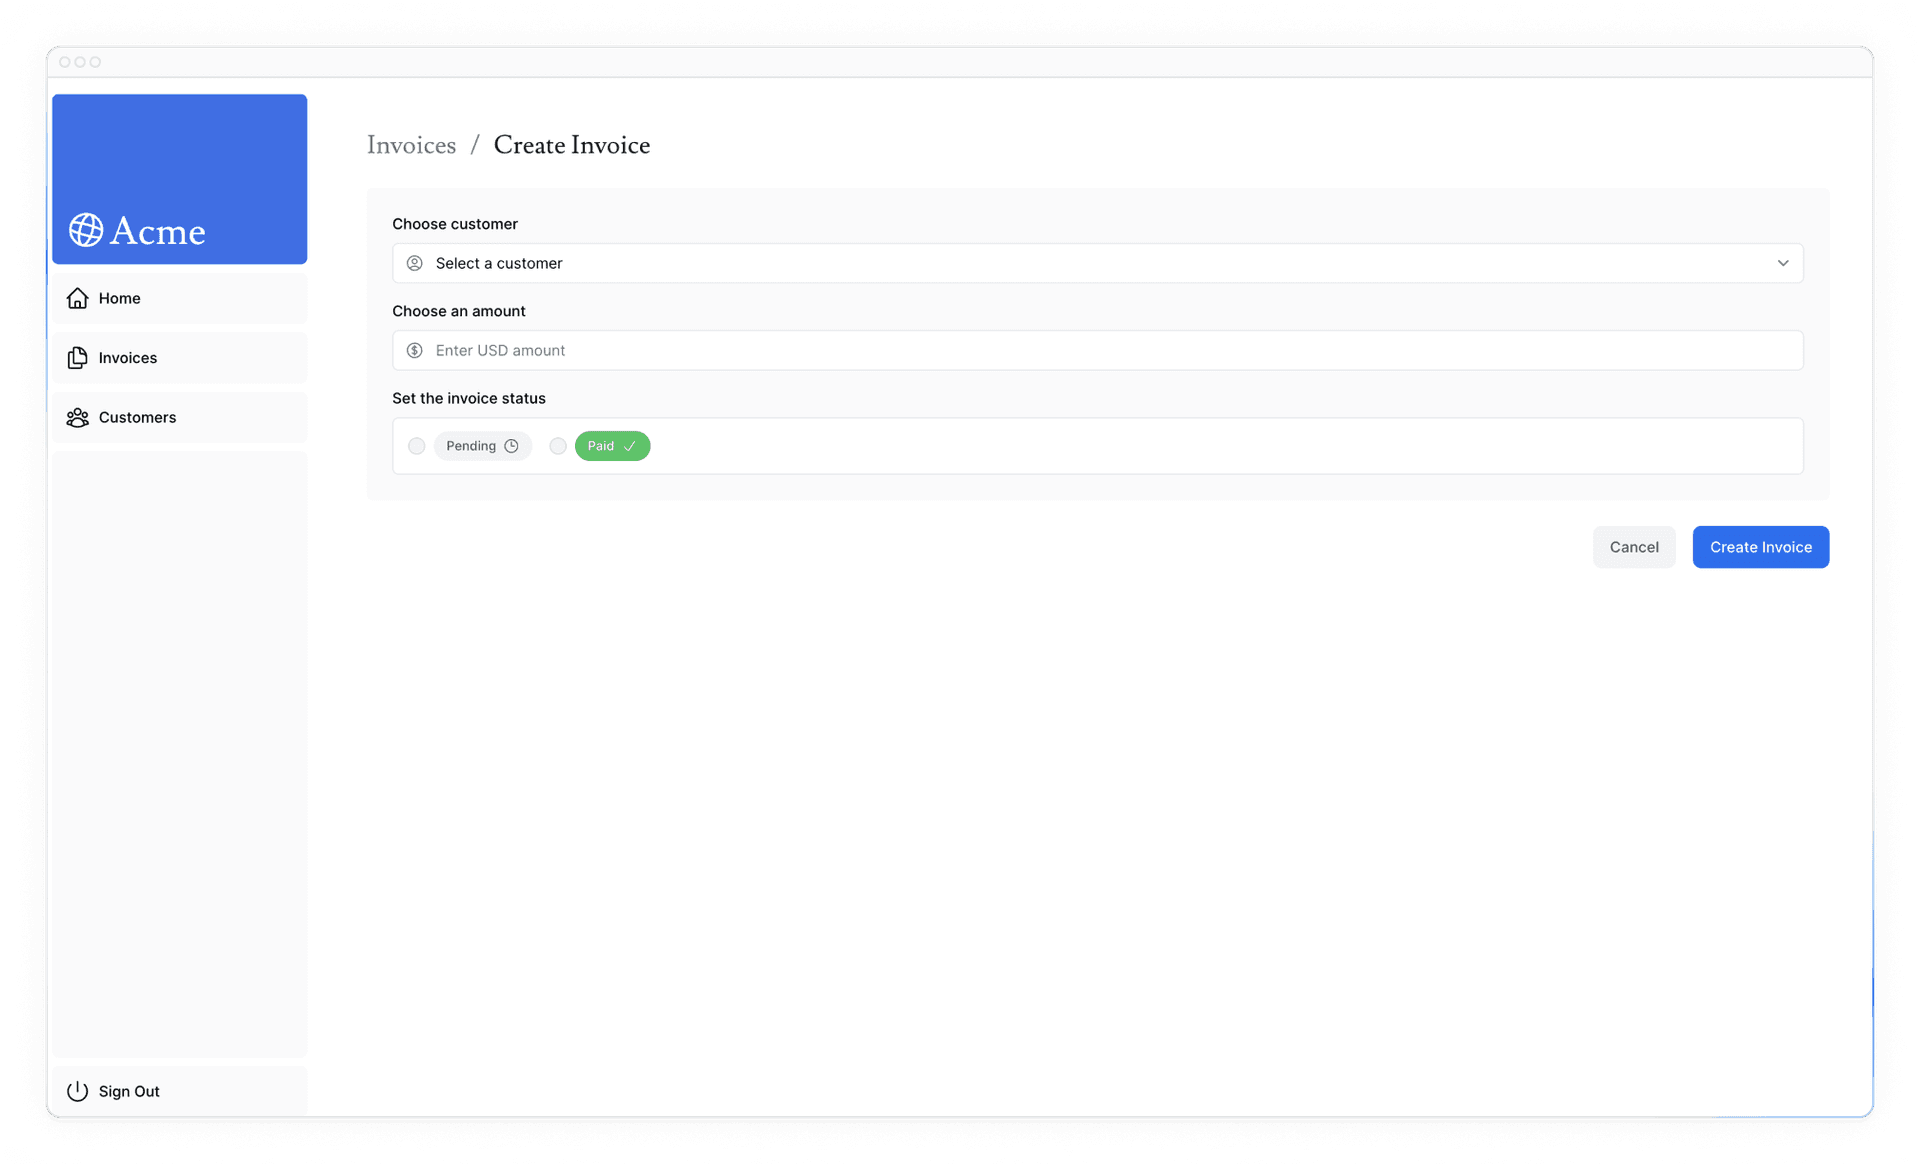Click the Acme globe icon
1920x1164 pixels.
pos(85,229)
